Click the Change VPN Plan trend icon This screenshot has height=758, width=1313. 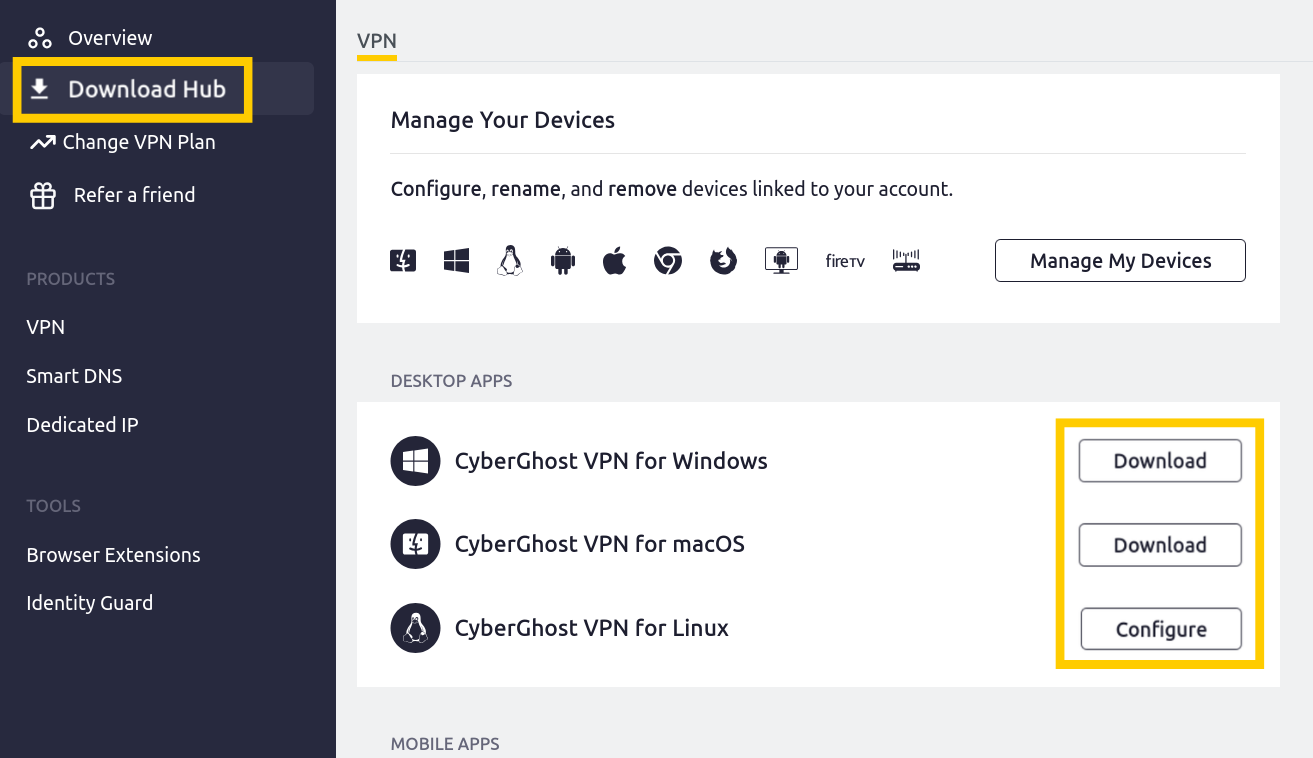[x=42, y=143]
